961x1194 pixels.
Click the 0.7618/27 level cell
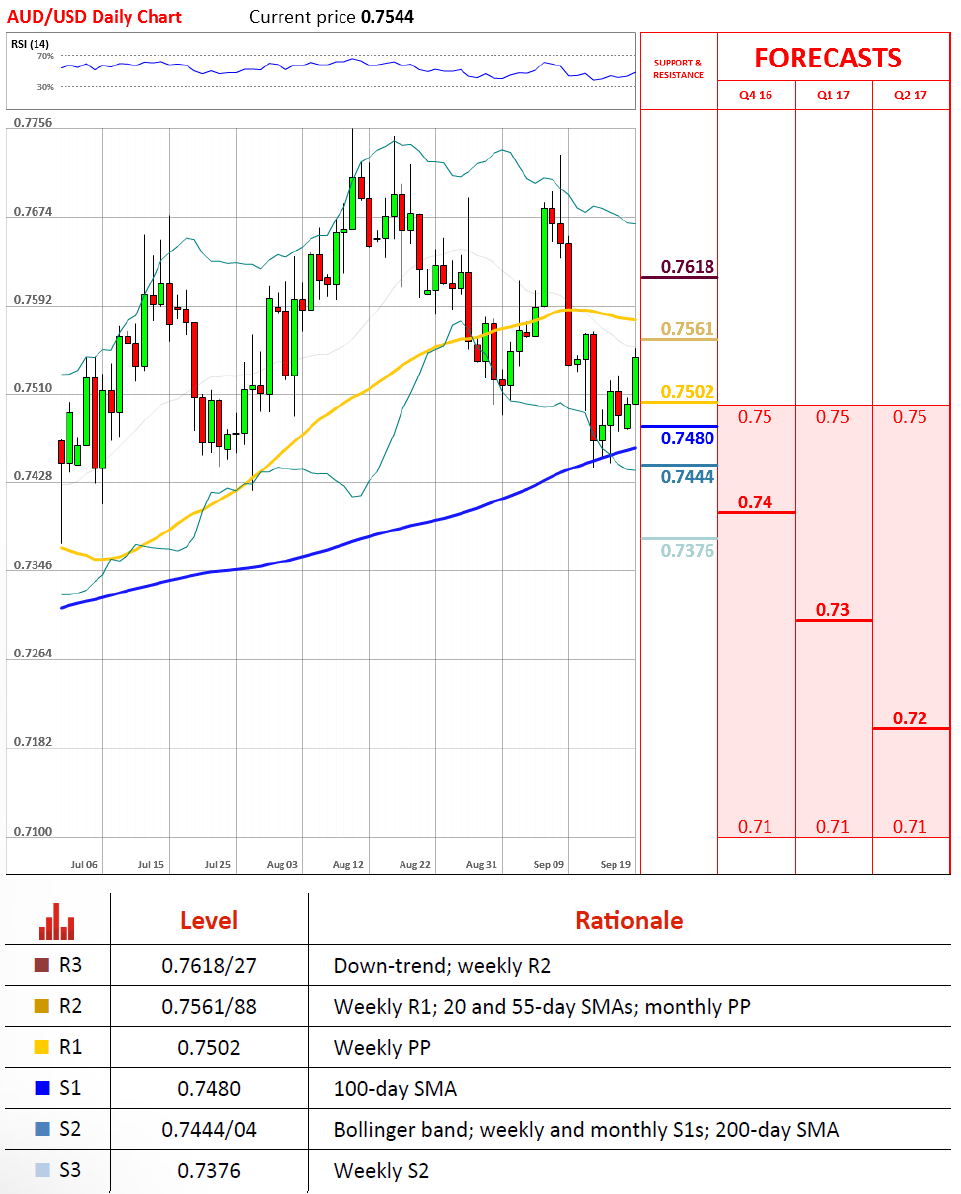coord(209,966)
